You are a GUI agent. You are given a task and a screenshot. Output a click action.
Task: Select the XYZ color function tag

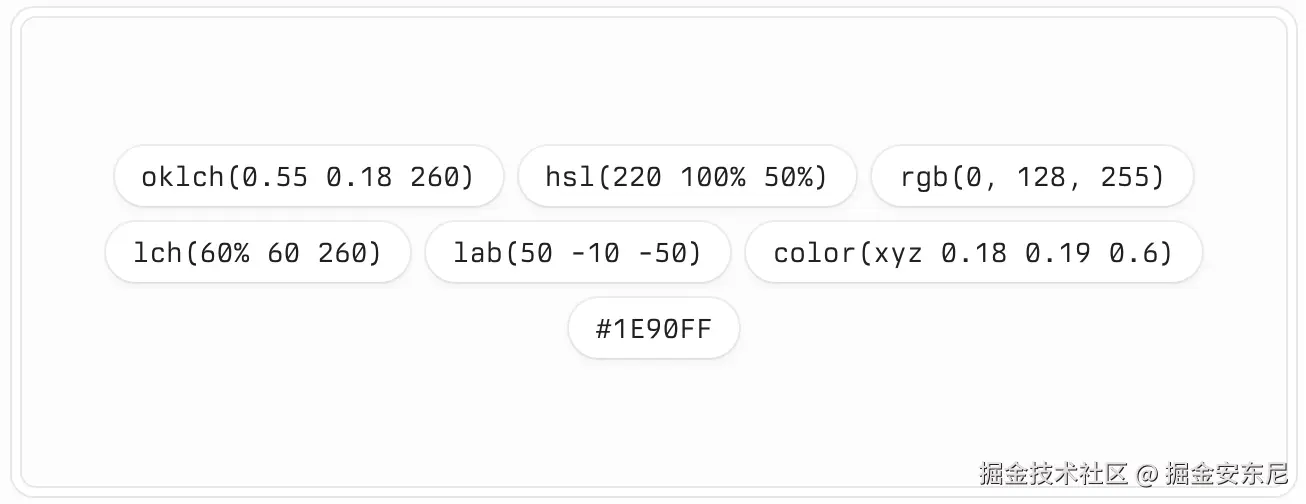tap(973, 252)
